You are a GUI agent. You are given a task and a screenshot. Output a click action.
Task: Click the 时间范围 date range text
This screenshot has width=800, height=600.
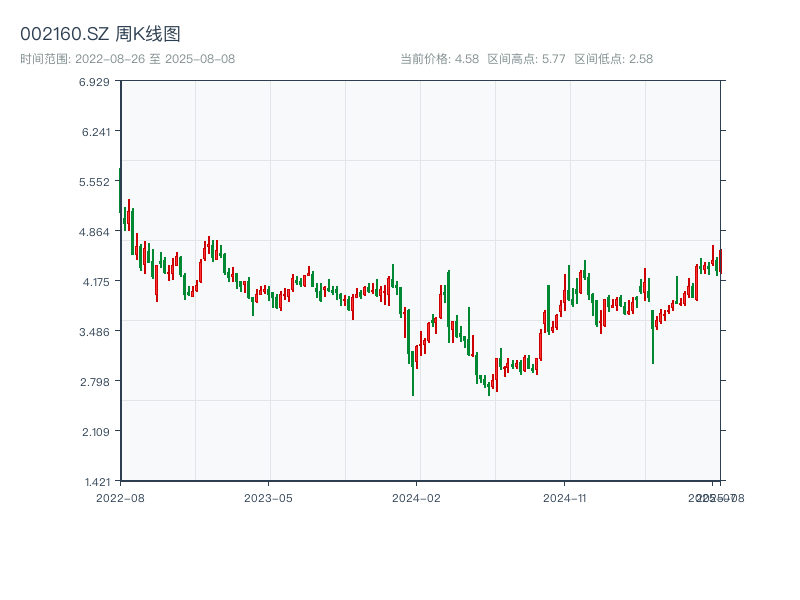[x=127, y=59]
